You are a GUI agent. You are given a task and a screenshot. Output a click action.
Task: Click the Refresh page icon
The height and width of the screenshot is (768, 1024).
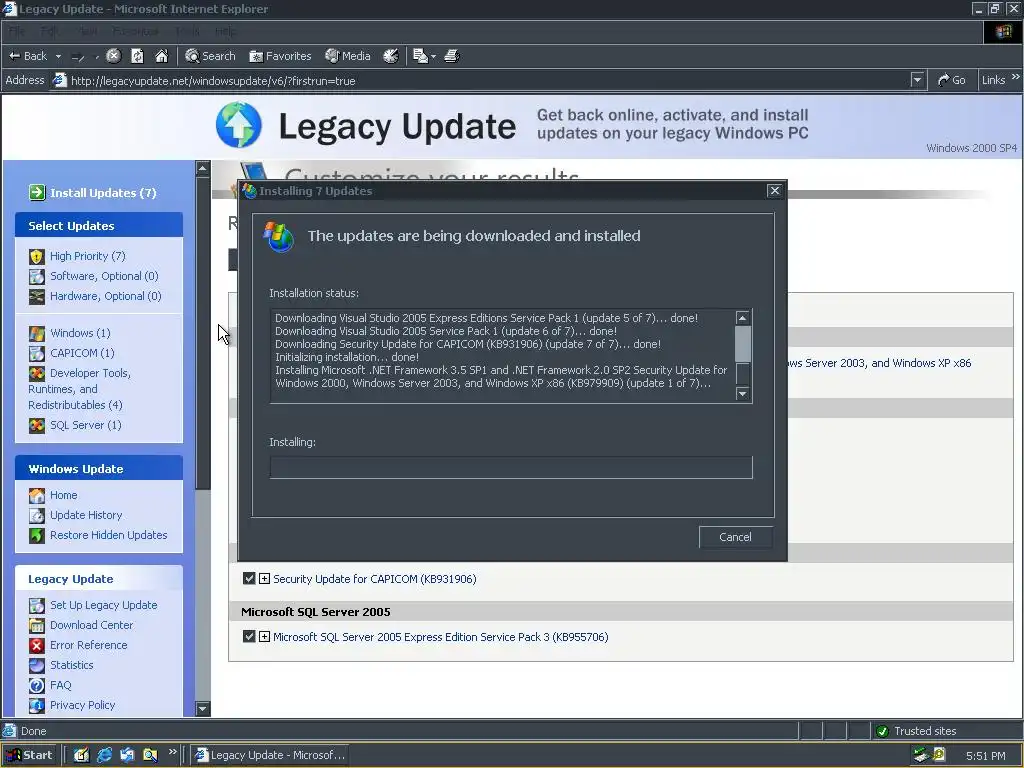(x=137, y=56)
